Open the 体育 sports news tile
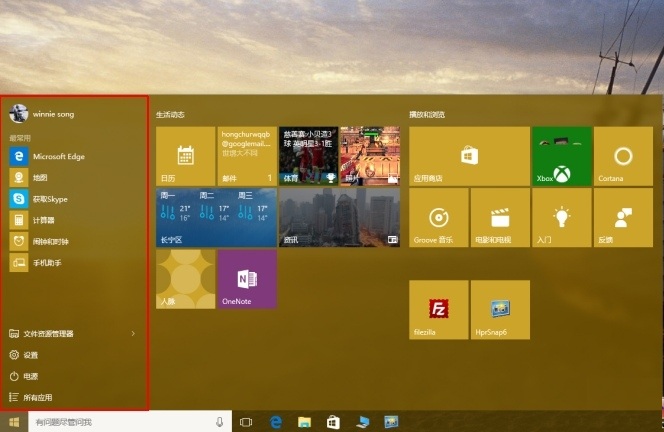The image size is (664, 432). tap(308, 156)
